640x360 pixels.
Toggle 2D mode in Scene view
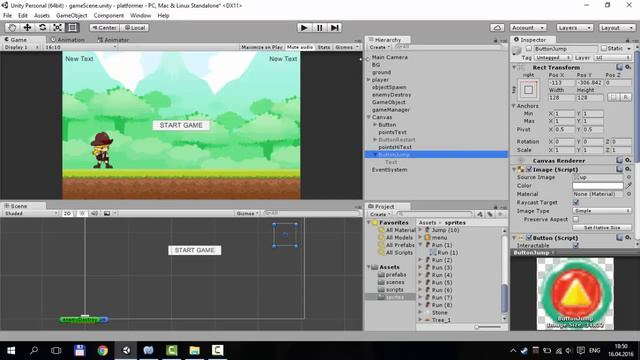[67, 213]
